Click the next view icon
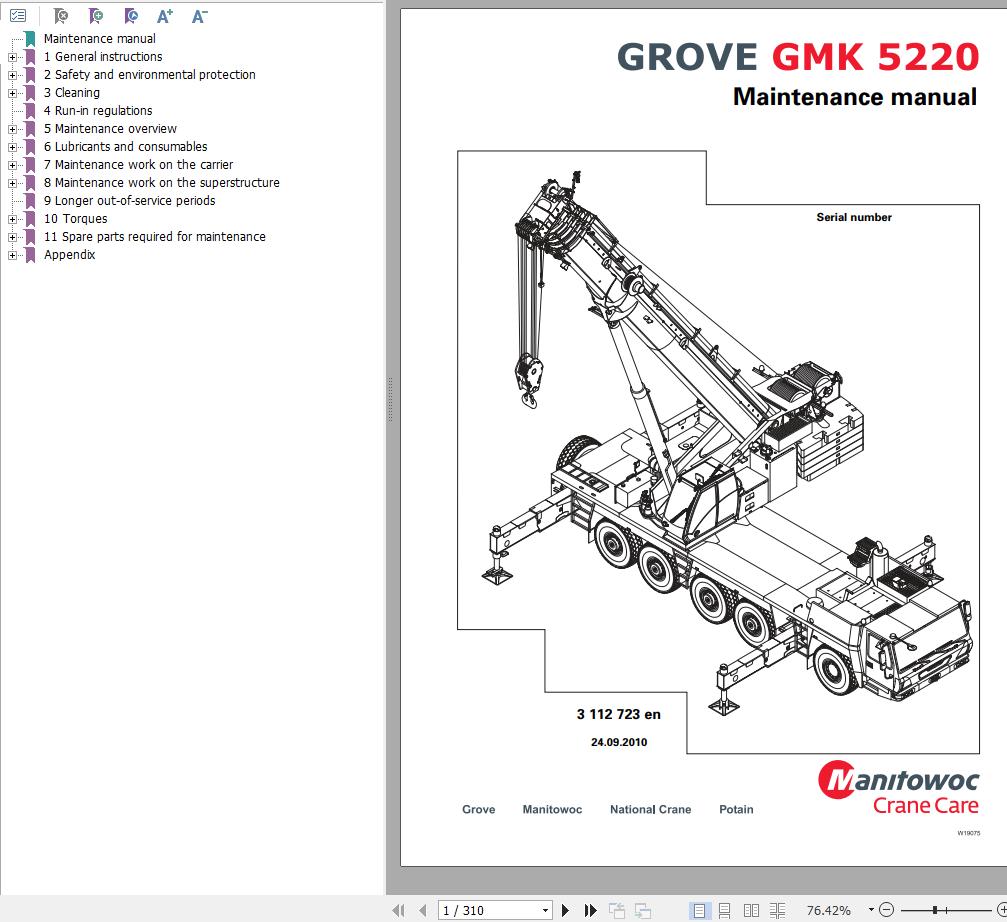This screenshot has width=1007, height=922. click(x=643, y=910)
